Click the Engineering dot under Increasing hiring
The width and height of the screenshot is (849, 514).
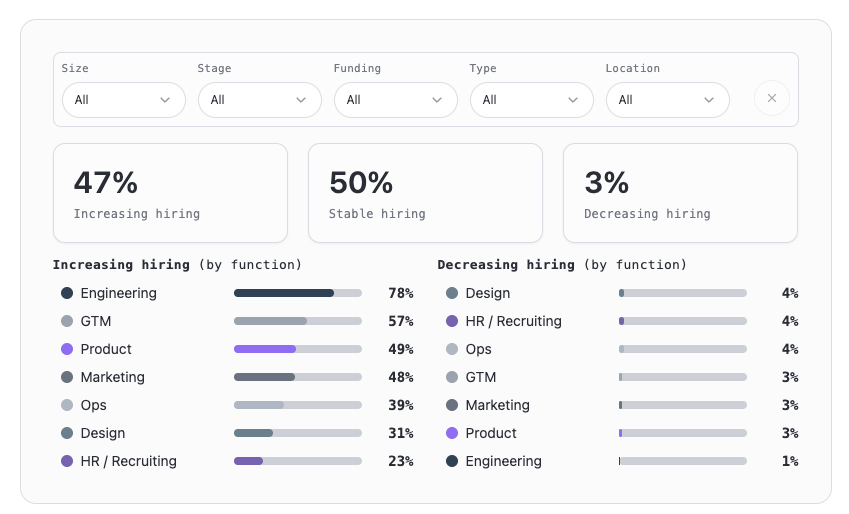pos(67,293)
